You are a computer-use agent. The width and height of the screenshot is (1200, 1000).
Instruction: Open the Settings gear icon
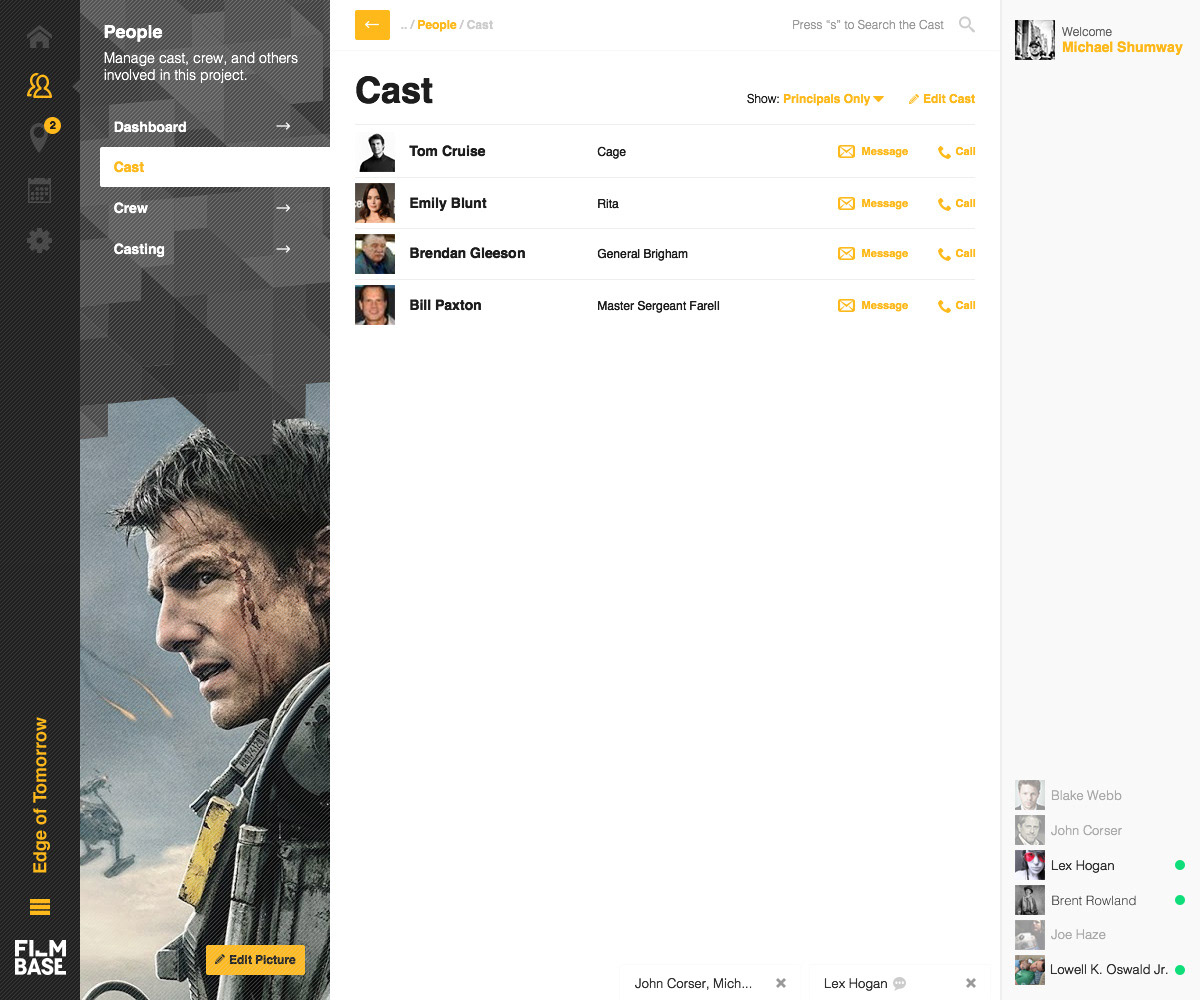tap(39, 240)
